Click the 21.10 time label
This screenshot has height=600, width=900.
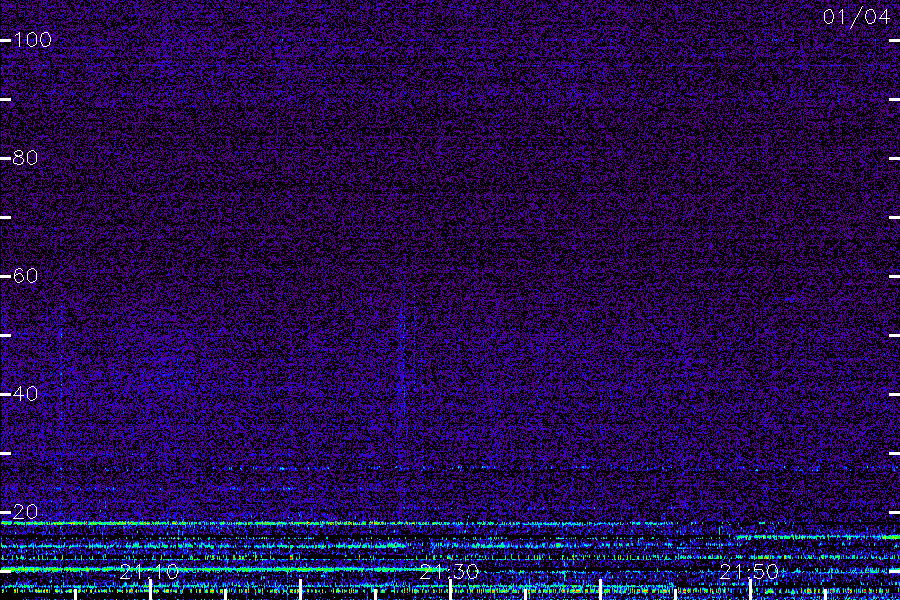(149, 572)
